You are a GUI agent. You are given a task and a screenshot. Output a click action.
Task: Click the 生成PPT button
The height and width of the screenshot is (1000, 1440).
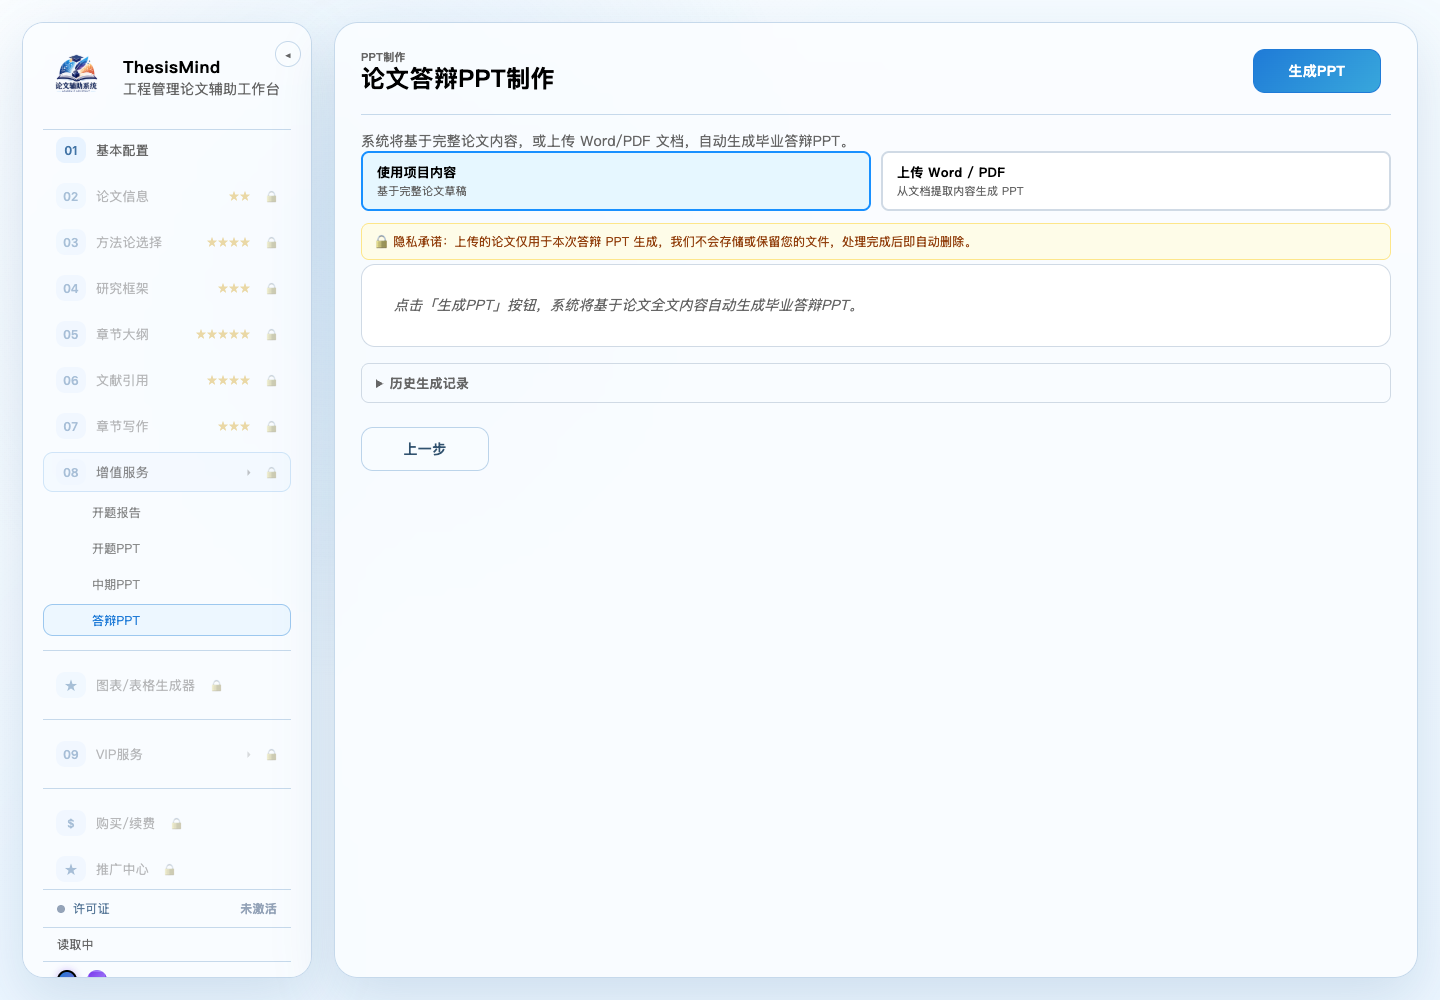[x=1317, y=71]
